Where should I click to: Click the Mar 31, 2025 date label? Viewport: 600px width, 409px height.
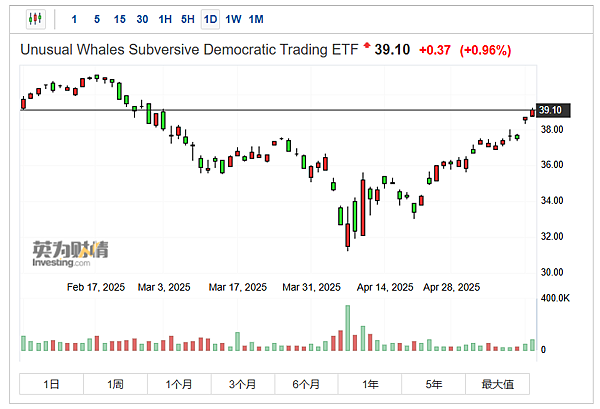point(311,287)
